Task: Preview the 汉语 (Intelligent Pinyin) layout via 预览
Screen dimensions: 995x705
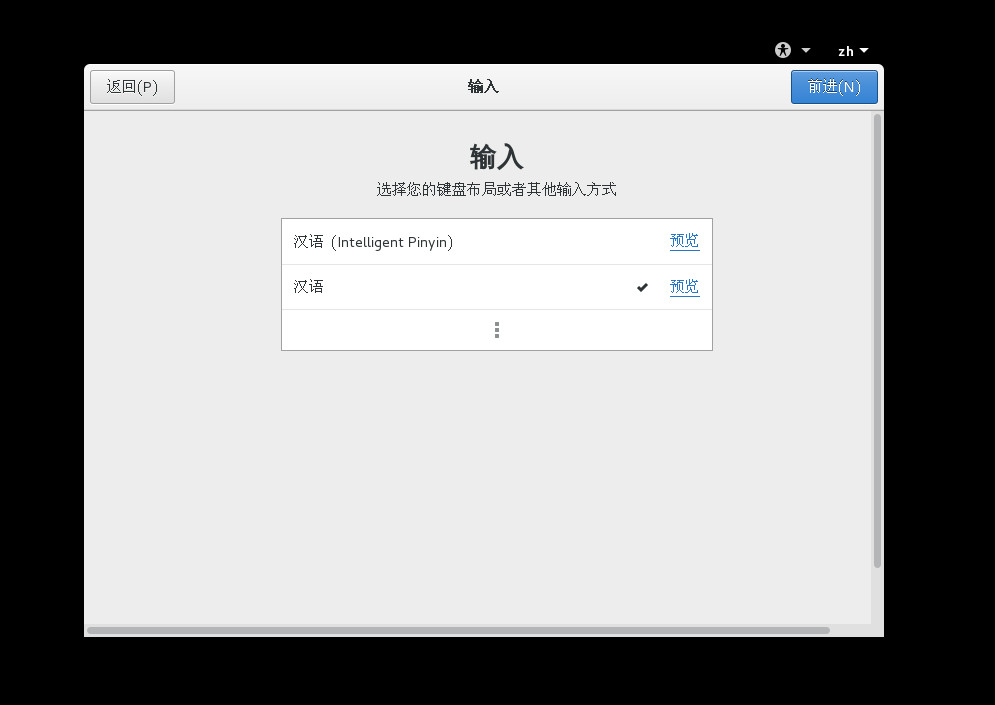Action: [x=684, y=241]
